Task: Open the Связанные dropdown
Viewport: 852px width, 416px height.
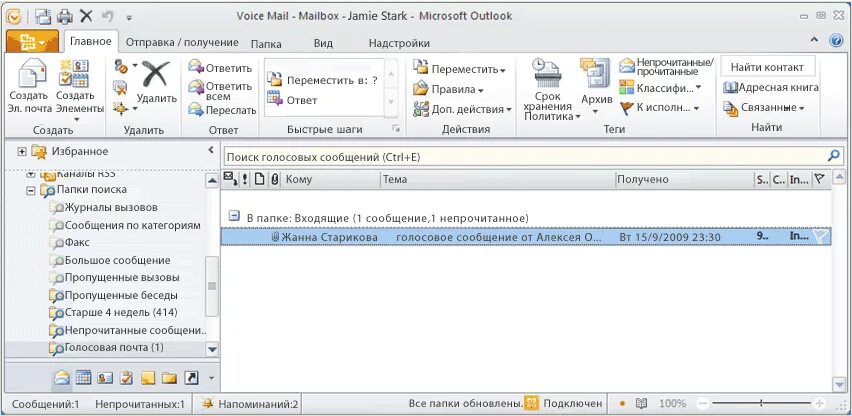Action: 763,108
